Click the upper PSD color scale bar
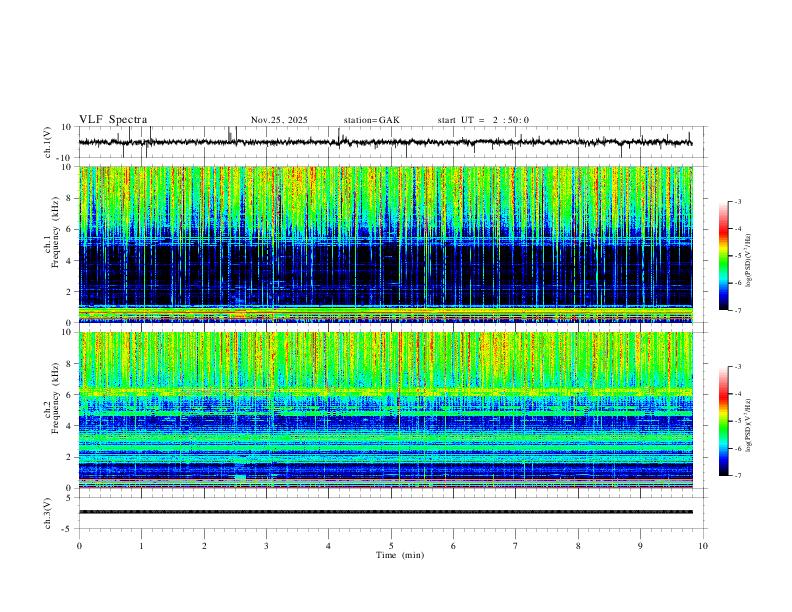This screenshot has width=792, height=612. pos(723,256)
